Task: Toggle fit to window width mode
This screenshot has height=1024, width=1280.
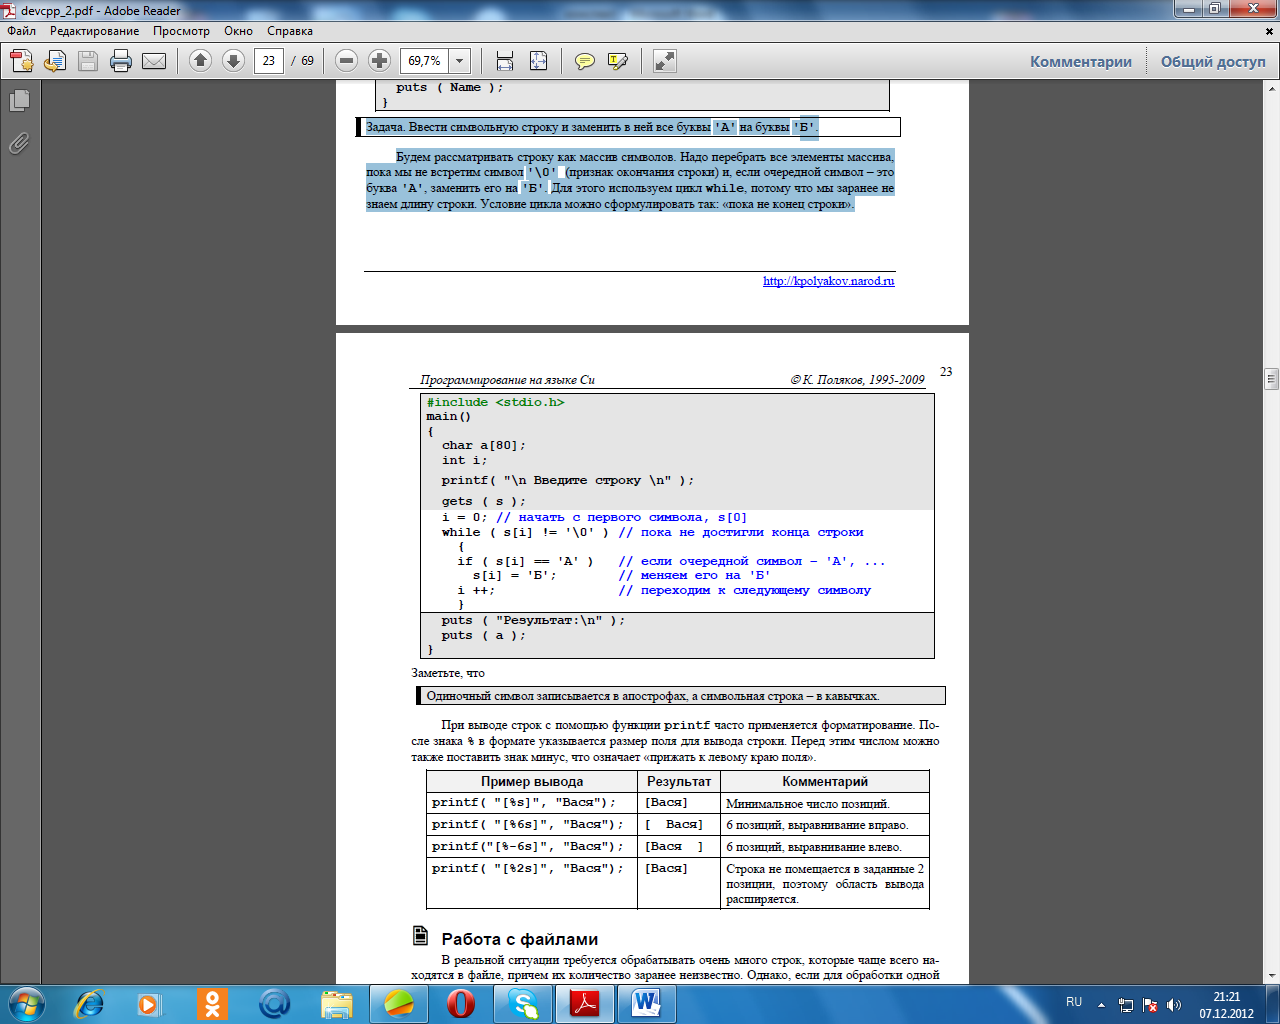Action: pos(505,61)
